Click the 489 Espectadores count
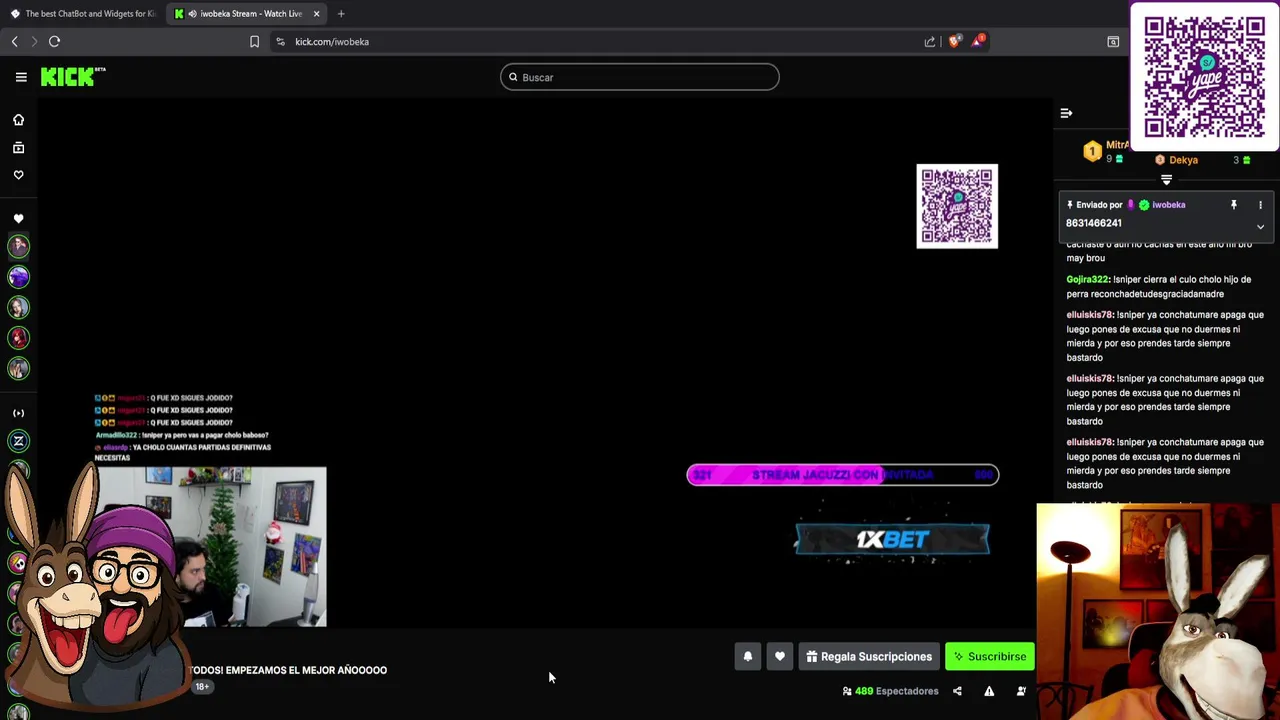This screenshot has width=1280, height=720. pos(890,691)
